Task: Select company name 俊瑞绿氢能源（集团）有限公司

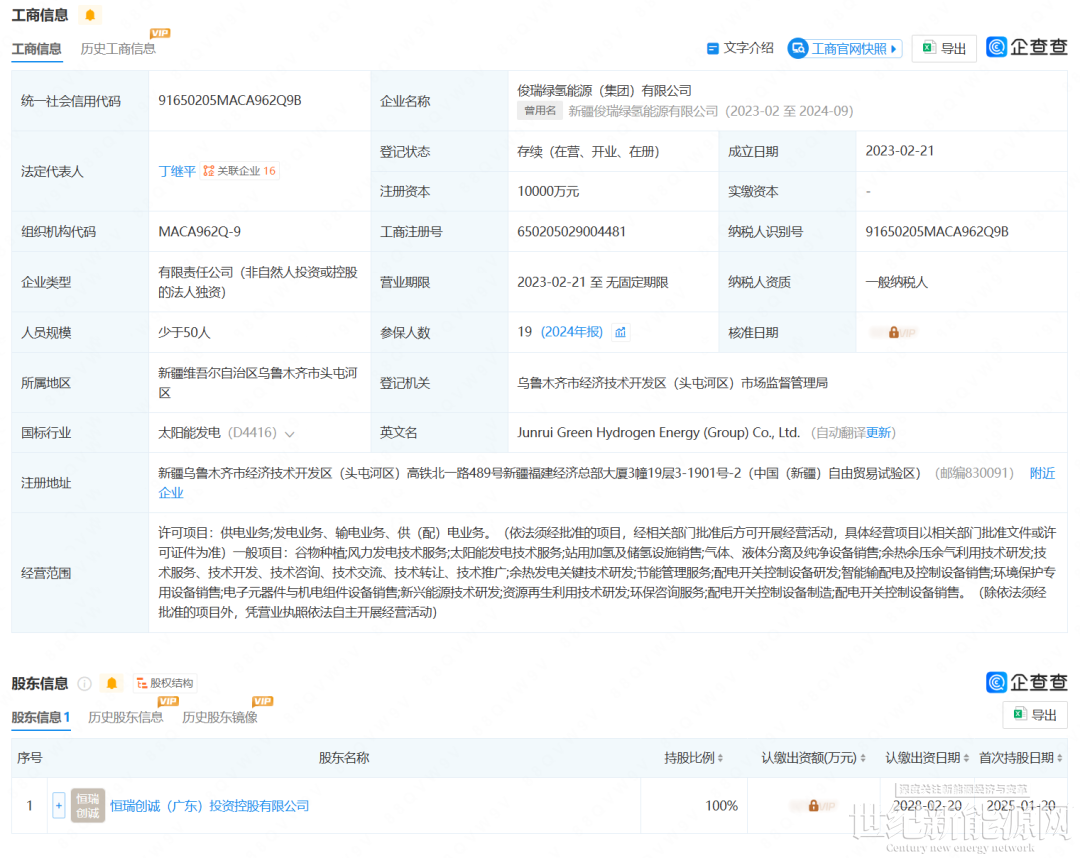Action: [x=604, y=91]
